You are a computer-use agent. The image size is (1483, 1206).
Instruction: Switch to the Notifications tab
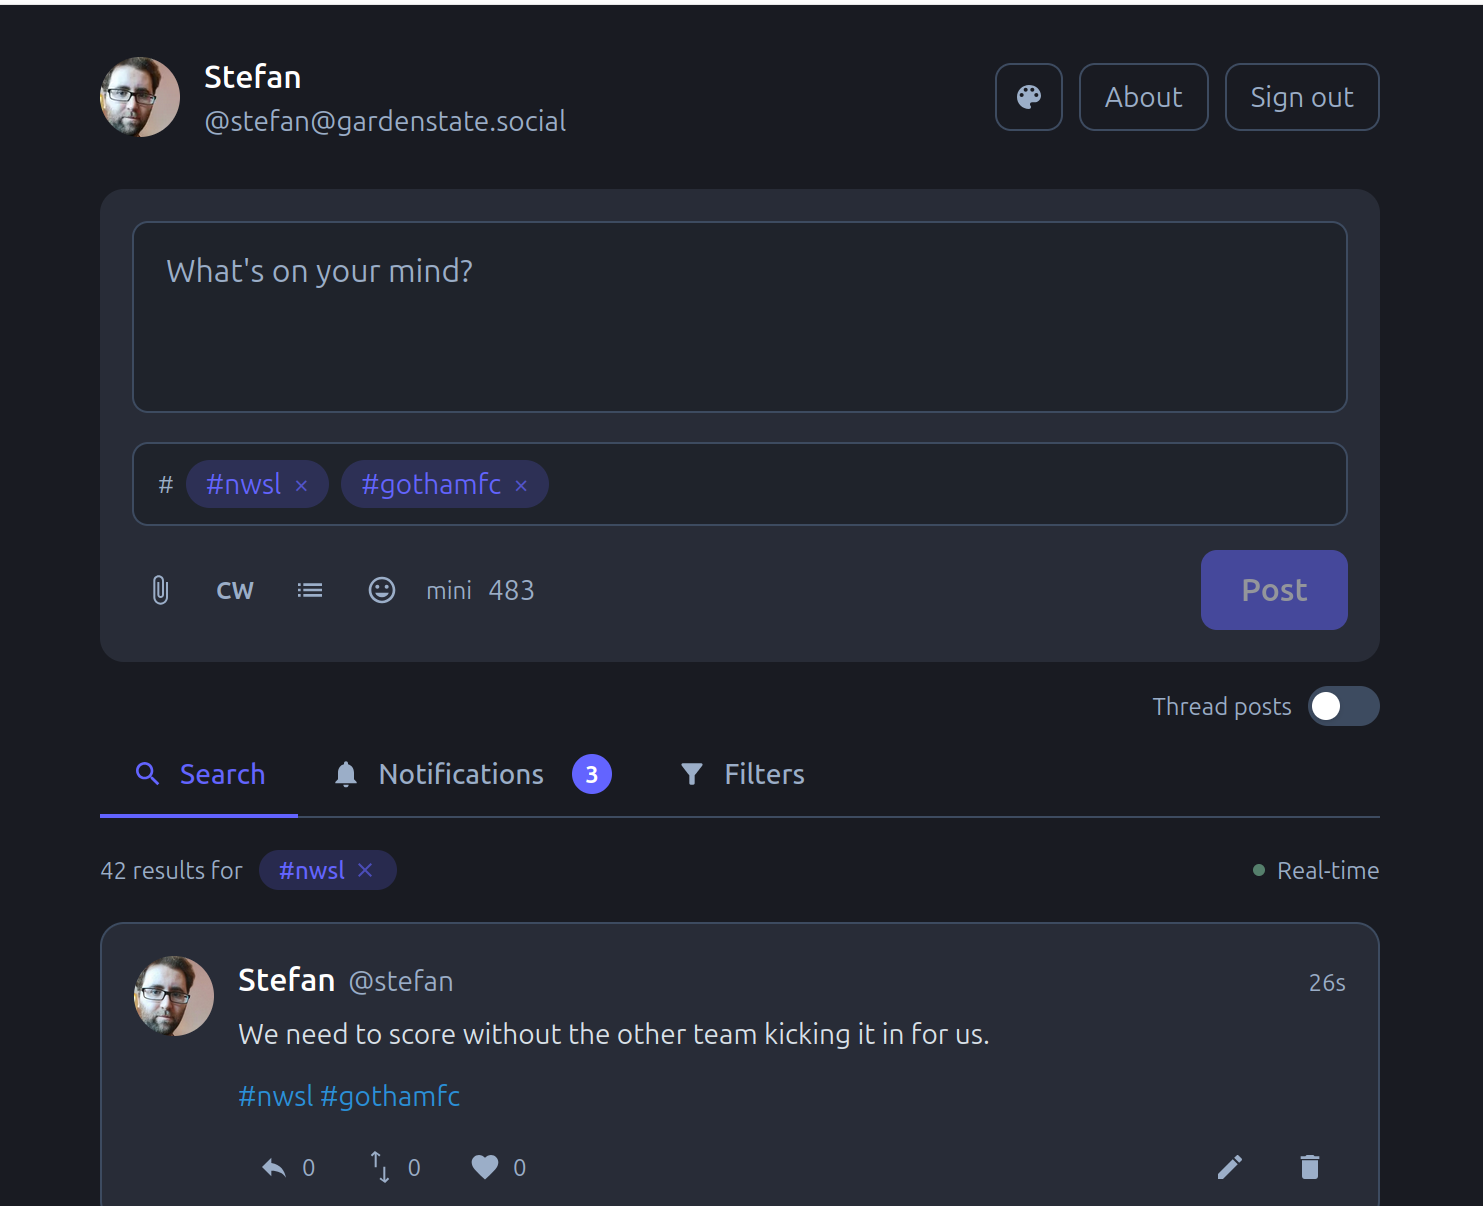point(472,774)
